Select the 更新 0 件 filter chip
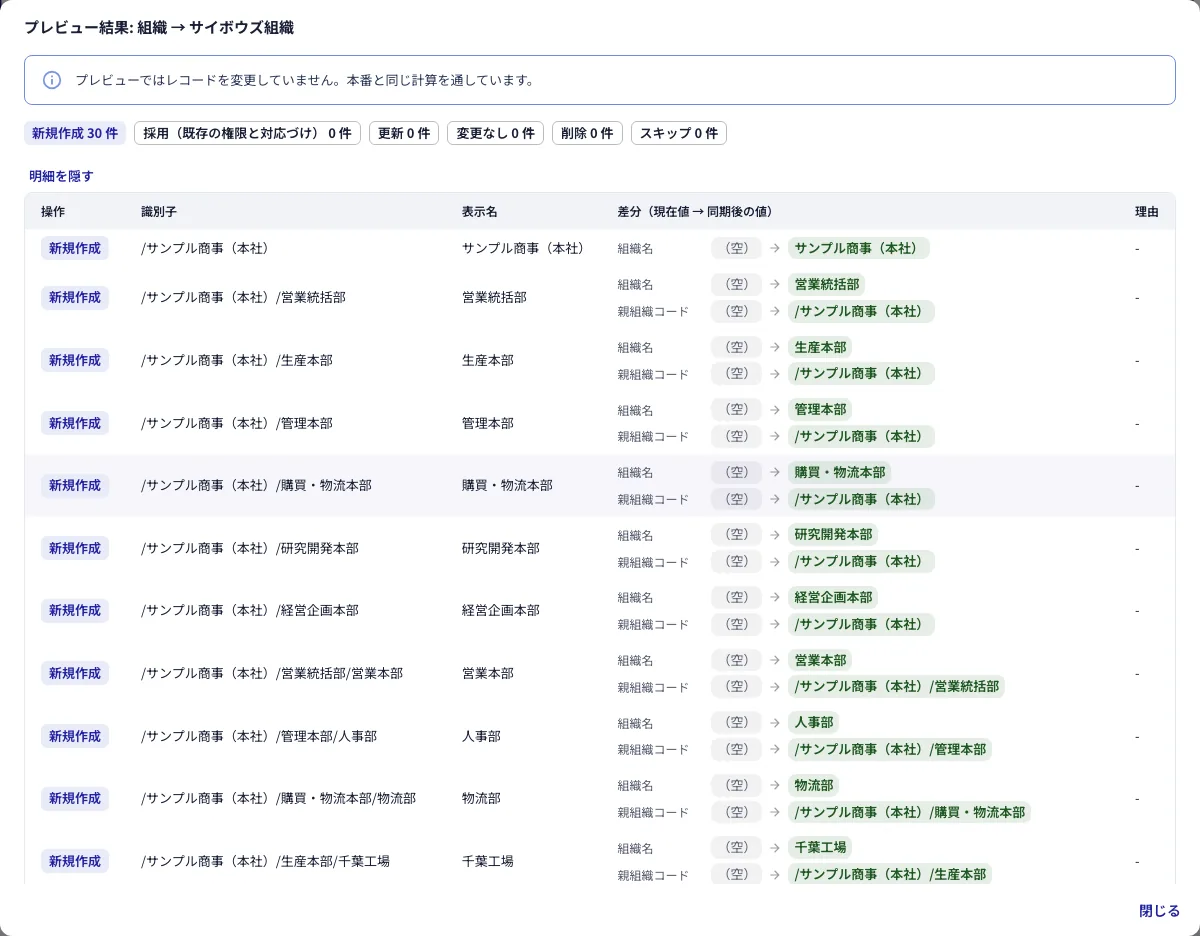Viewport: 1200px width, 936px height. [x=404, y=133]
